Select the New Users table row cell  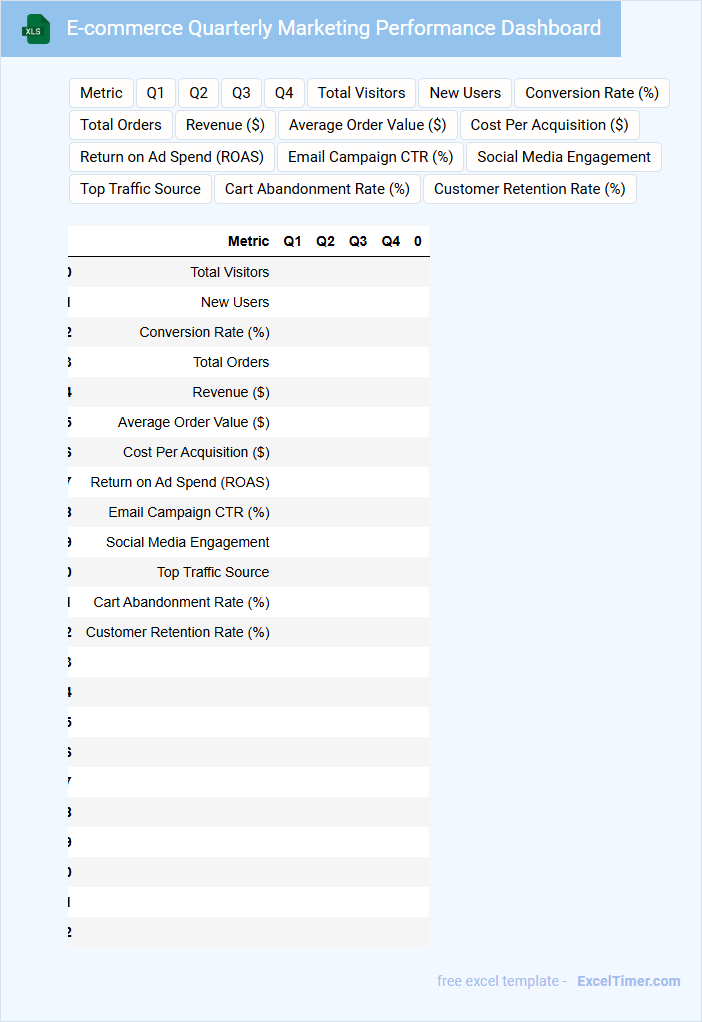click(x=235, y=302)
